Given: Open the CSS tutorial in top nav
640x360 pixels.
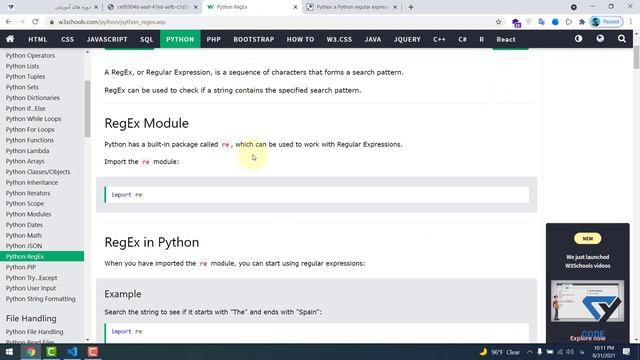Looking at the screenshot, I should coord(67,39).
